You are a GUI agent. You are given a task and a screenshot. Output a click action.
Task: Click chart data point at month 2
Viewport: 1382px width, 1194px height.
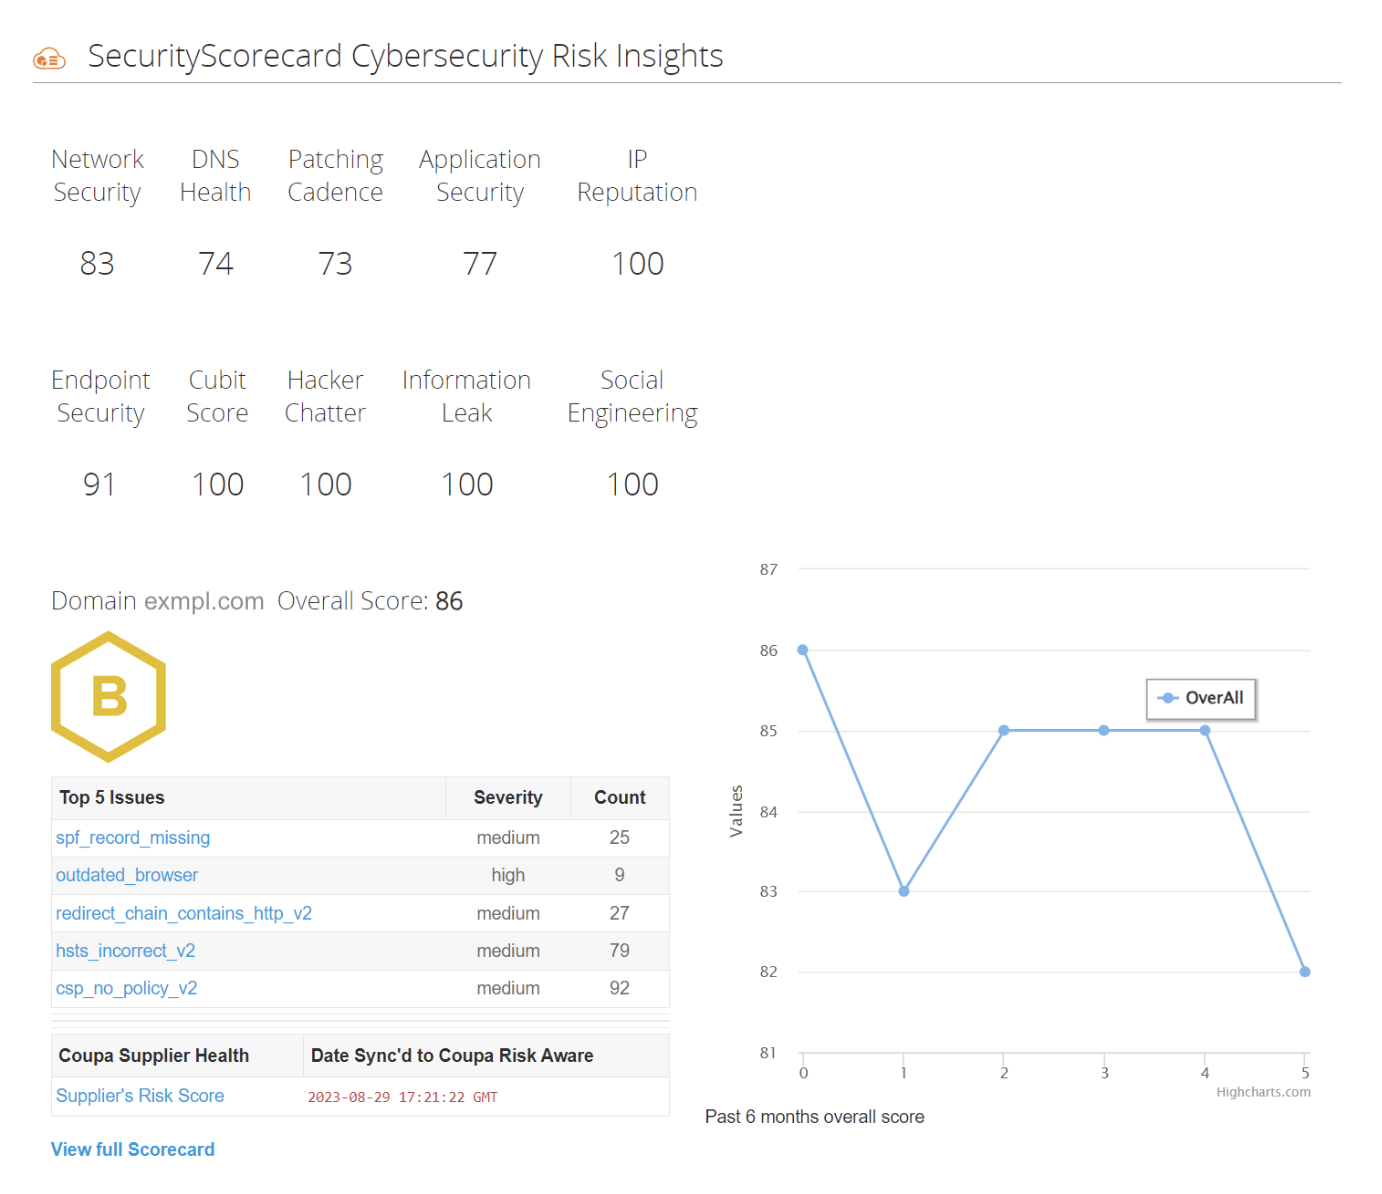[1004, 730]
